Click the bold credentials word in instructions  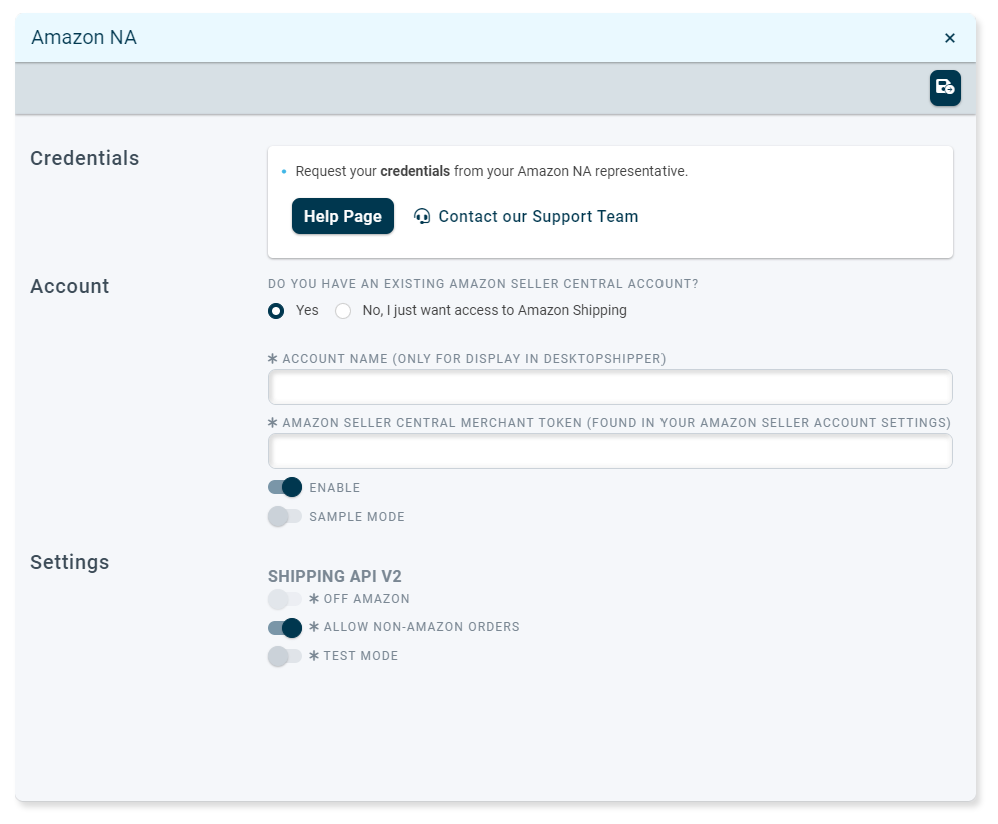(415, 171)
